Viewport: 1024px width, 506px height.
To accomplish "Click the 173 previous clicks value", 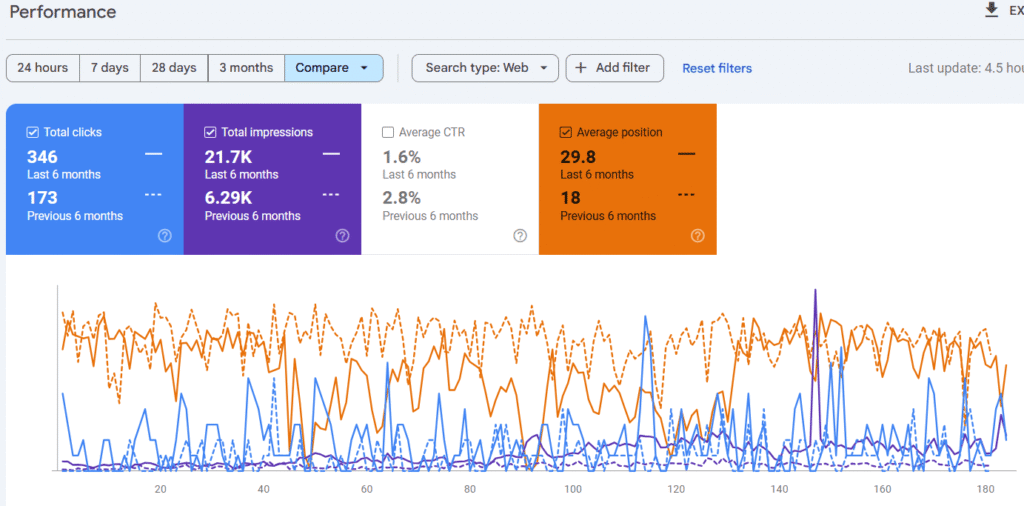I will [x=42, y=198].
